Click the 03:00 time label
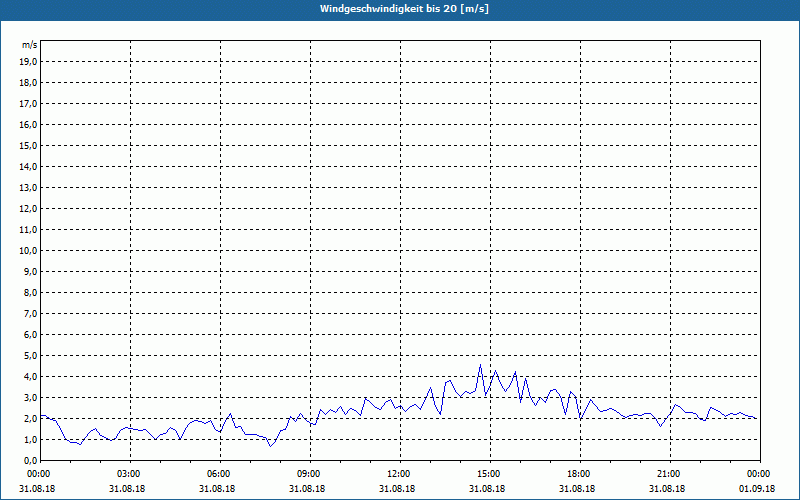 [131, 474]
